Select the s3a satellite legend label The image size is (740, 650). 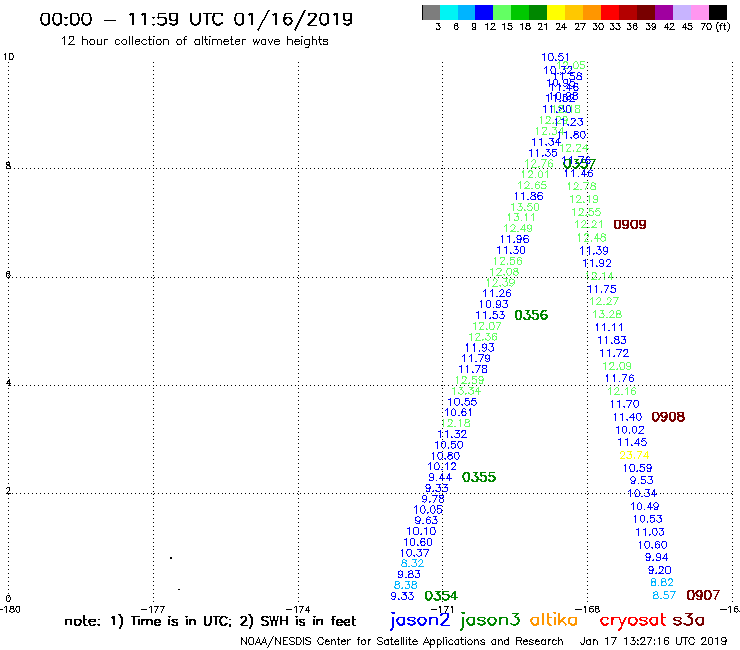pos(688,620)
